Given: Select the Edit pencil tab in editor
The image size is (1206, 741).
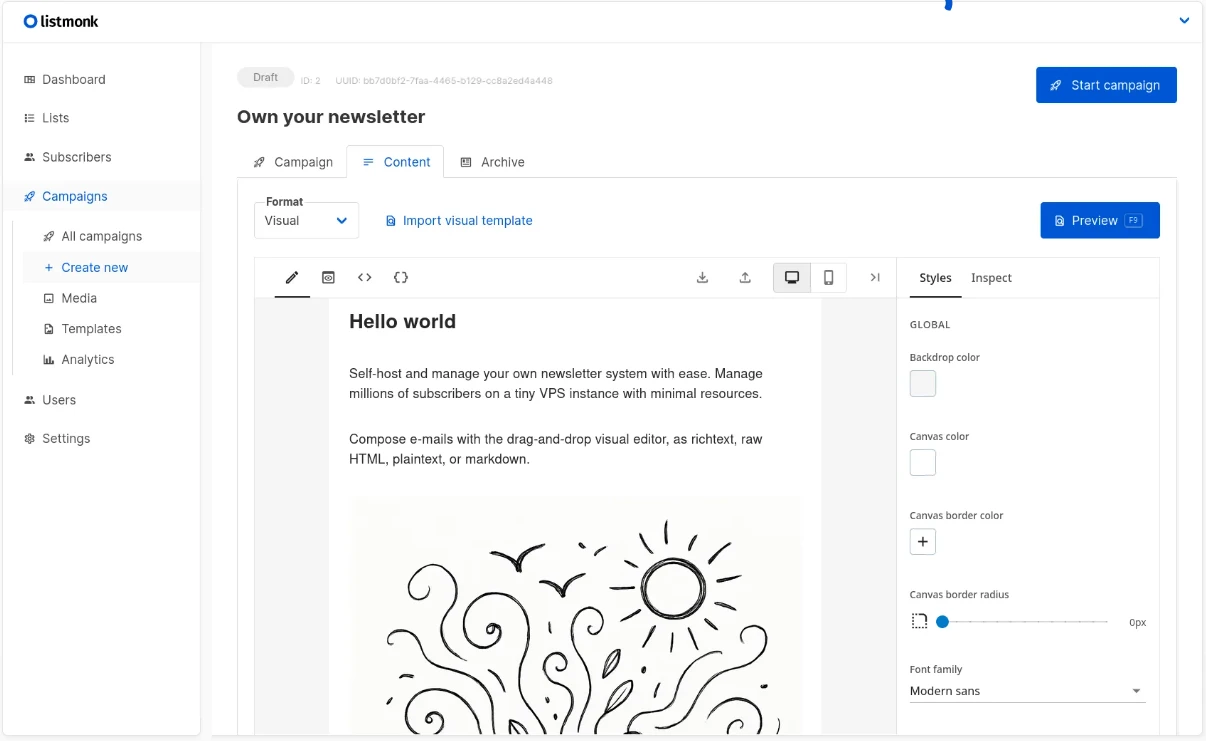Looking at the screenshot, I should [292, 278].
